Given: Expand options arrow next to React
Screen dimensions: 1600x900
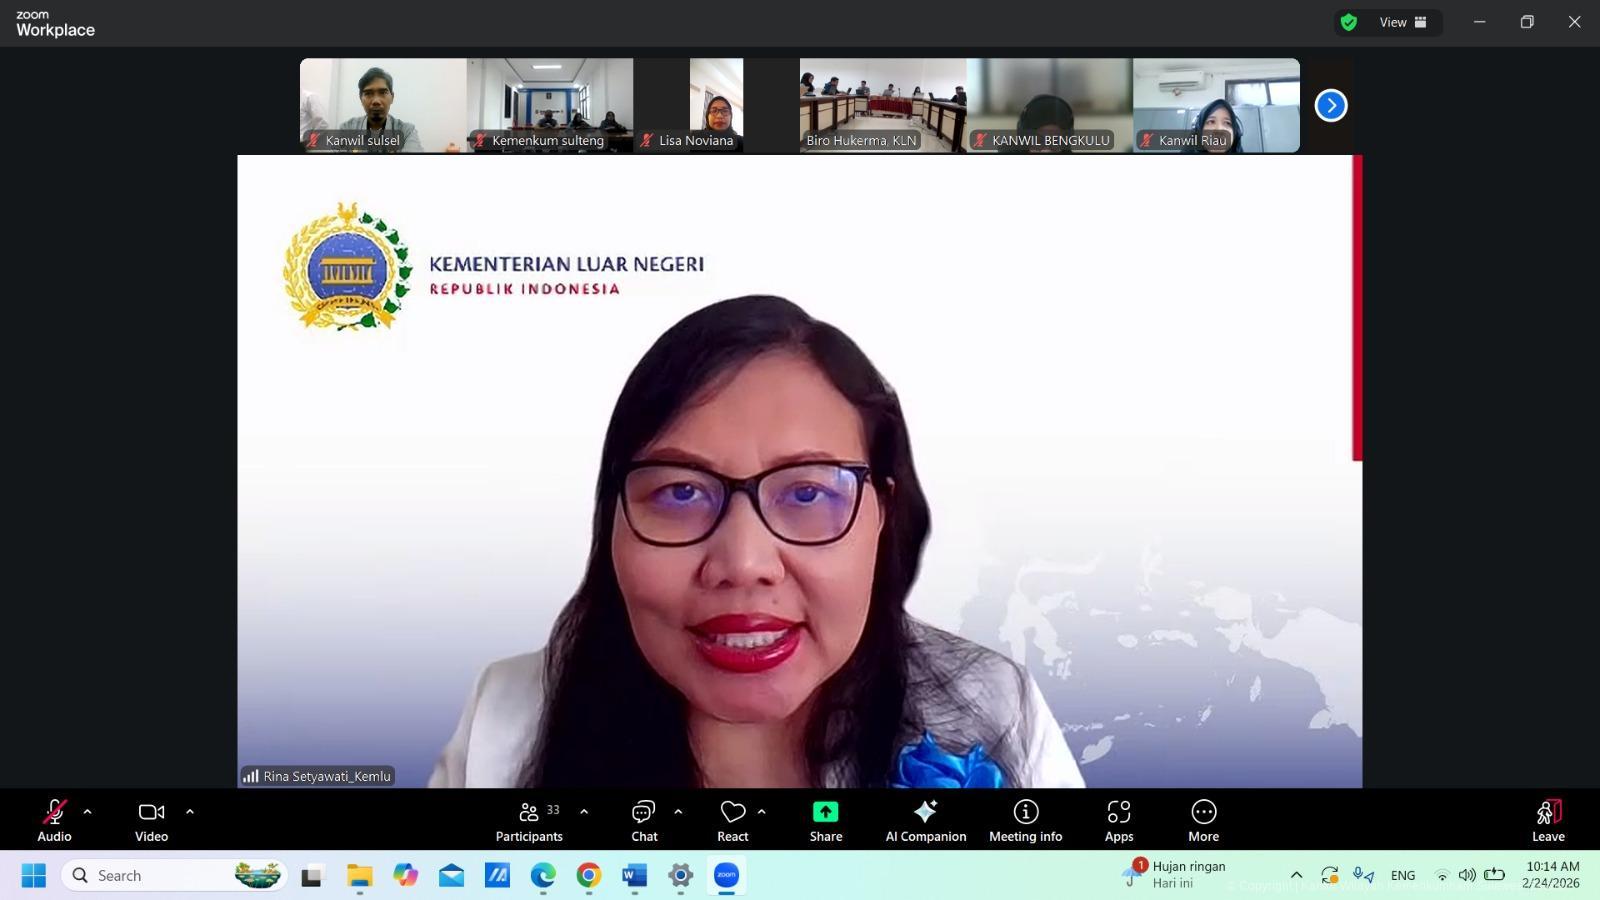Looking at the screenshot, I should tap(762, 812).
